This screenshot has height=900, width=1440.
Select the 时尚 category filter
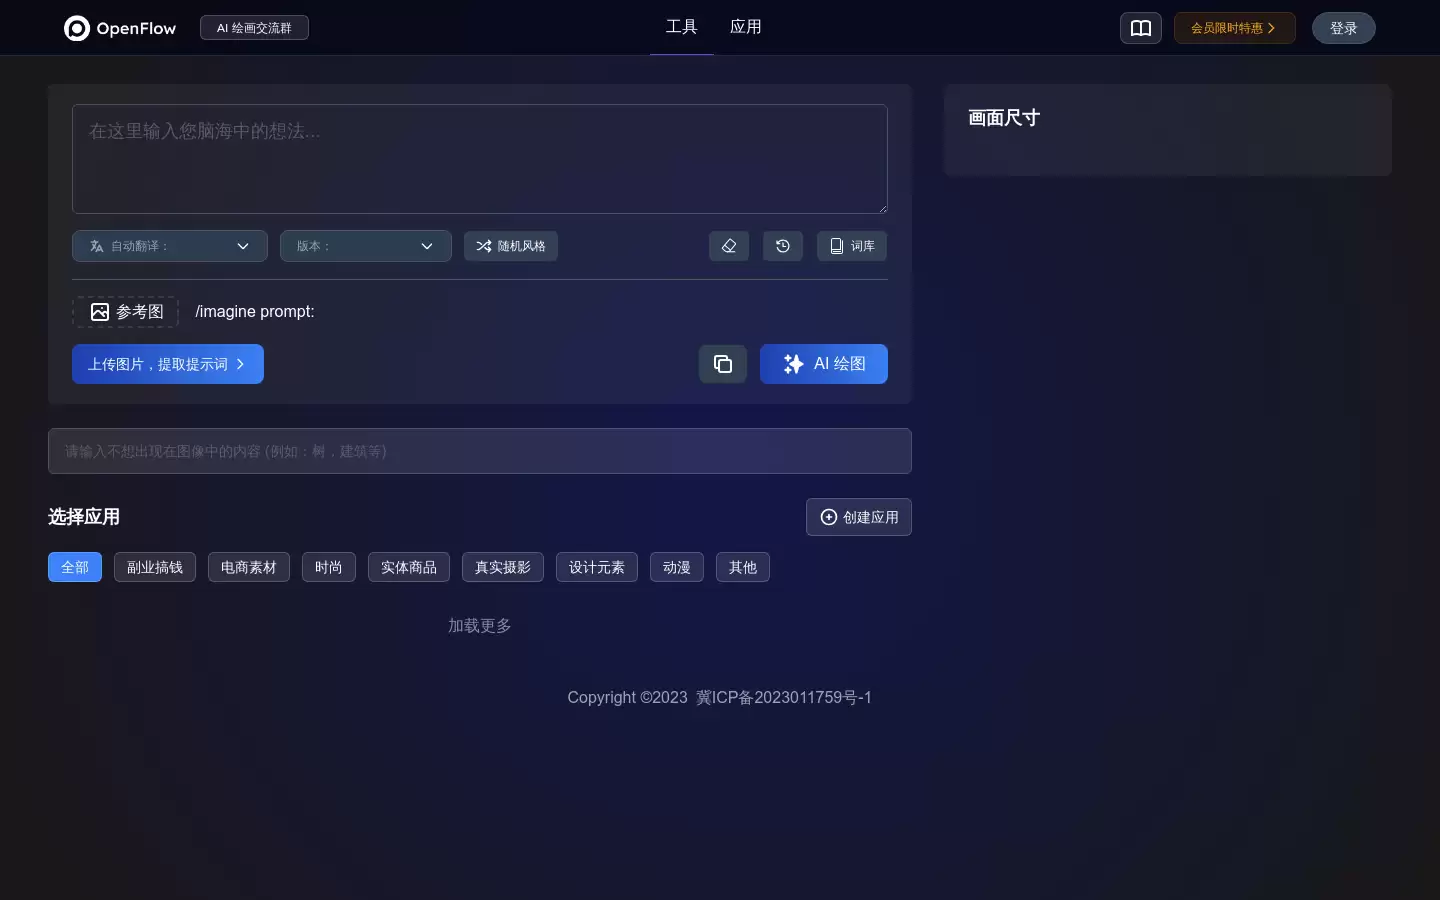coord(329,567)
